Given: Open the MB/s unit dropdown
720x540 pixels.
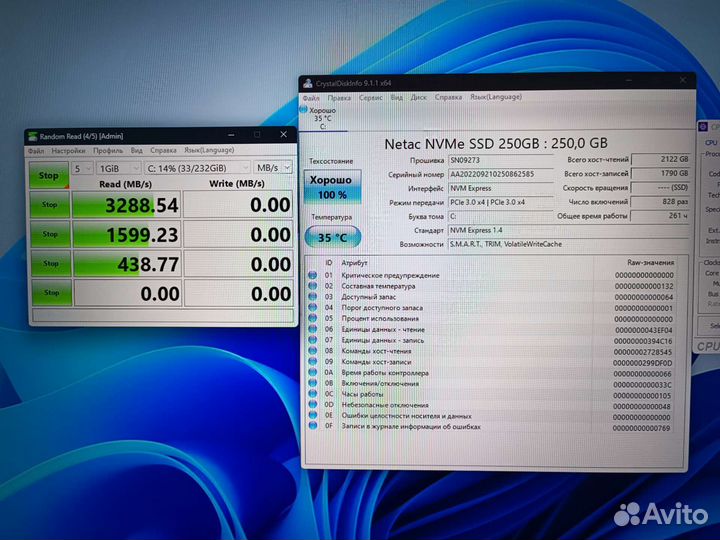Looking at the screenshot, I should click(273, 168).
